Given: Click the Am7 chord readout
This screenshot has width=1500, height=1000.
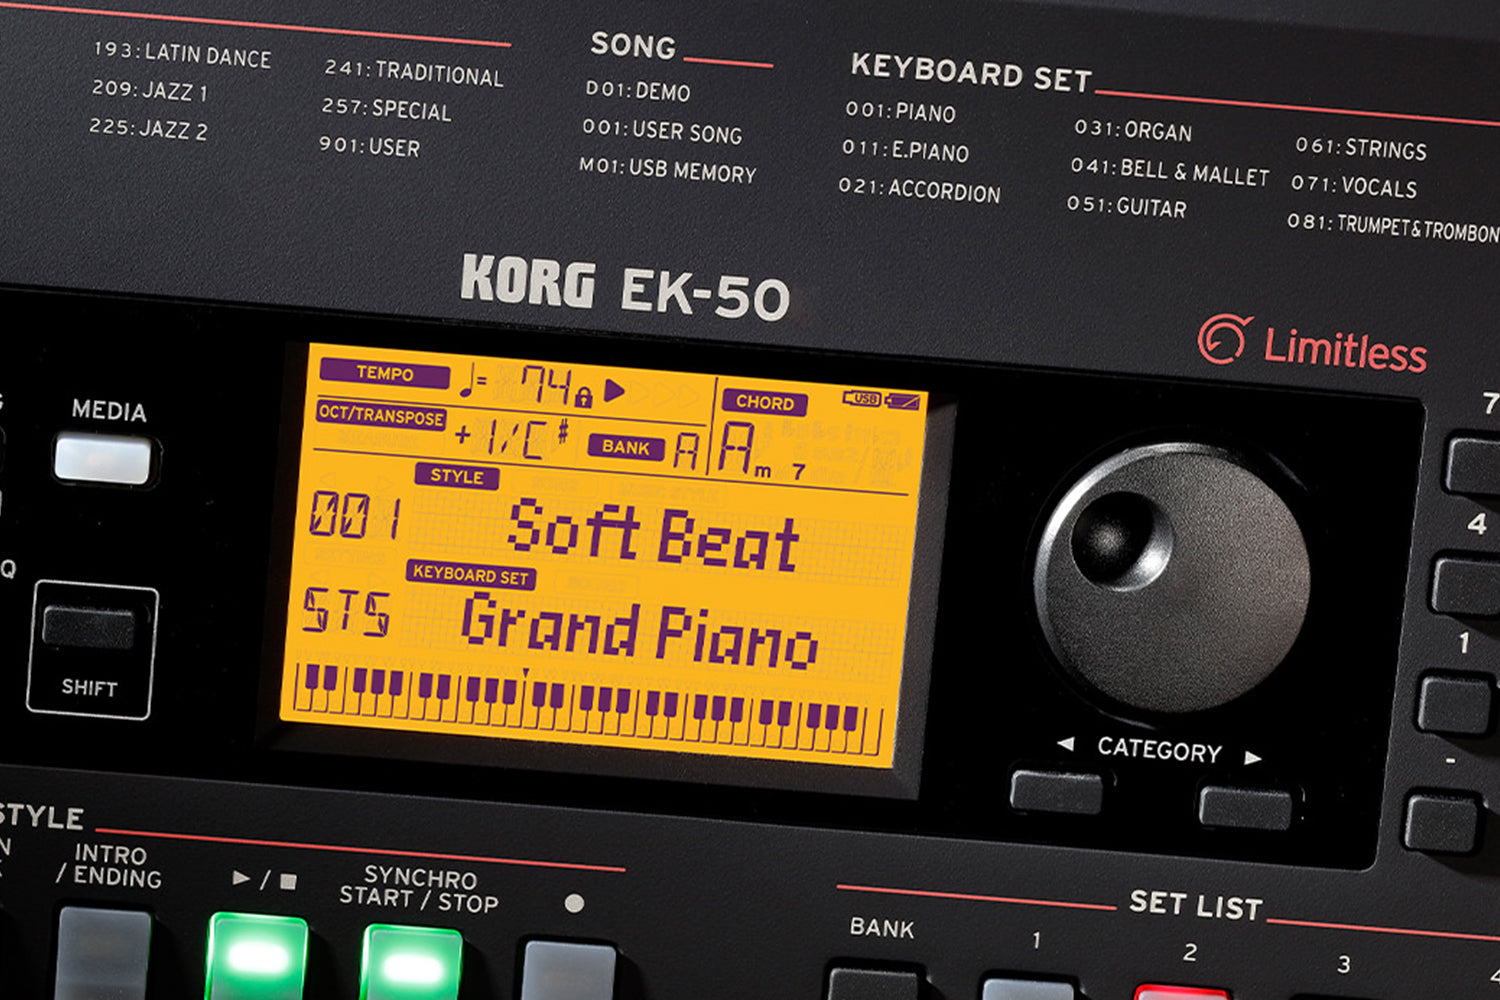Looking at the screenshot, I should [762, 450].
